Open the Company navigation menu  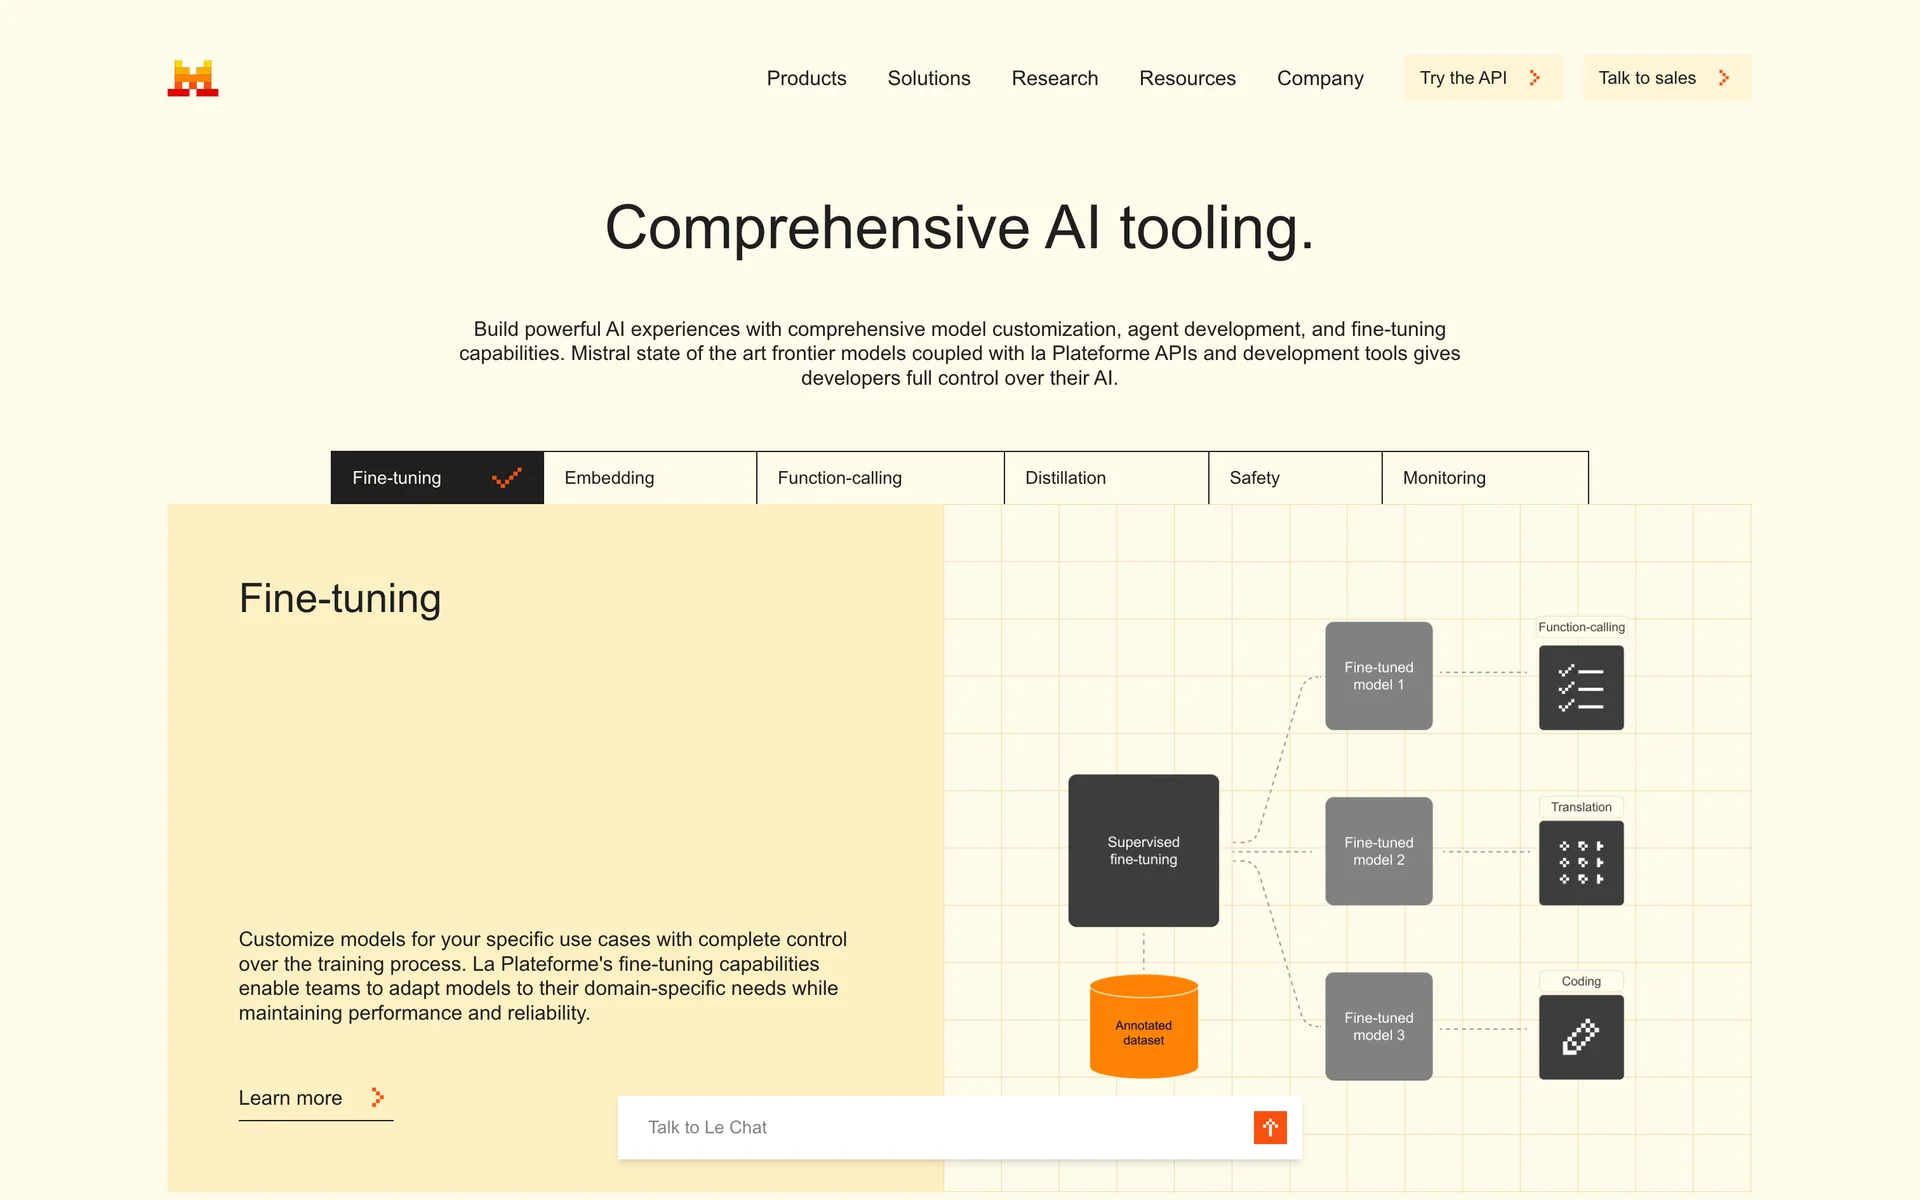click(1319, 78)
